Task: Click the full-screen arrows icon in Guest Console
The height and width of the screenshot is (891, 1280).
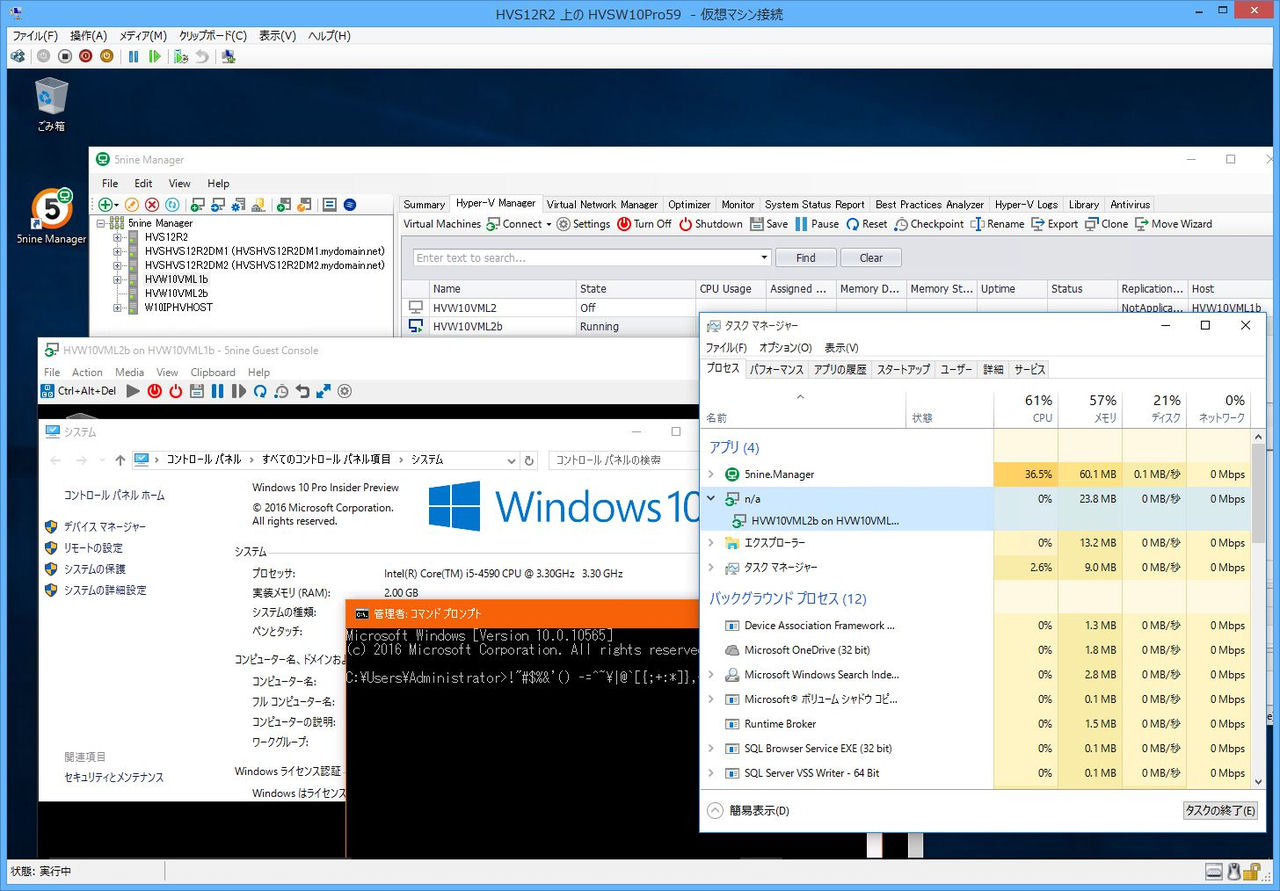Action: pyautogui.click(x=323, y=391)
